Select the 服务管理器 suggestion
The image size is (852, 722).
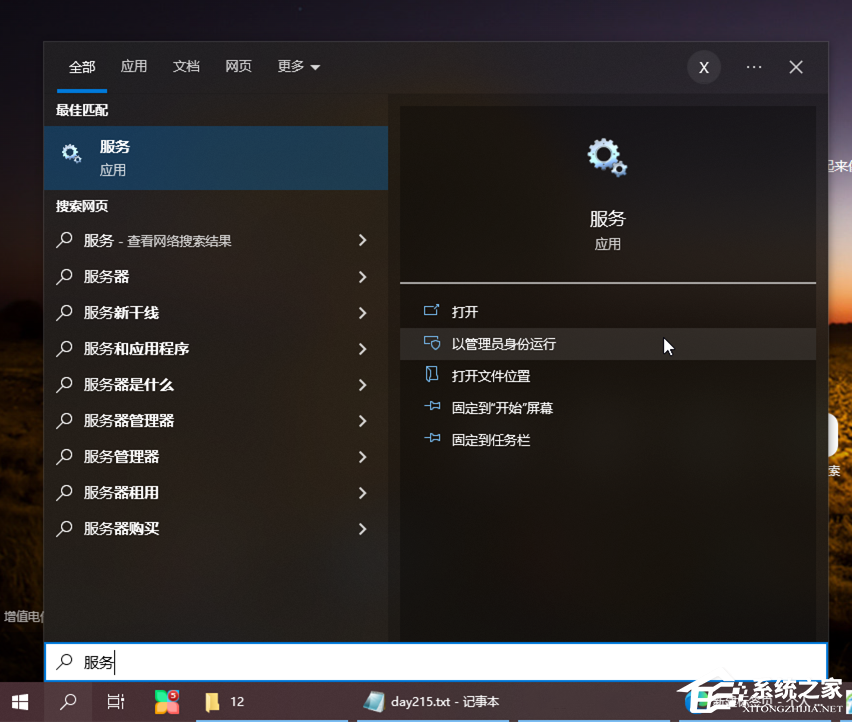[x=216, y=456]
